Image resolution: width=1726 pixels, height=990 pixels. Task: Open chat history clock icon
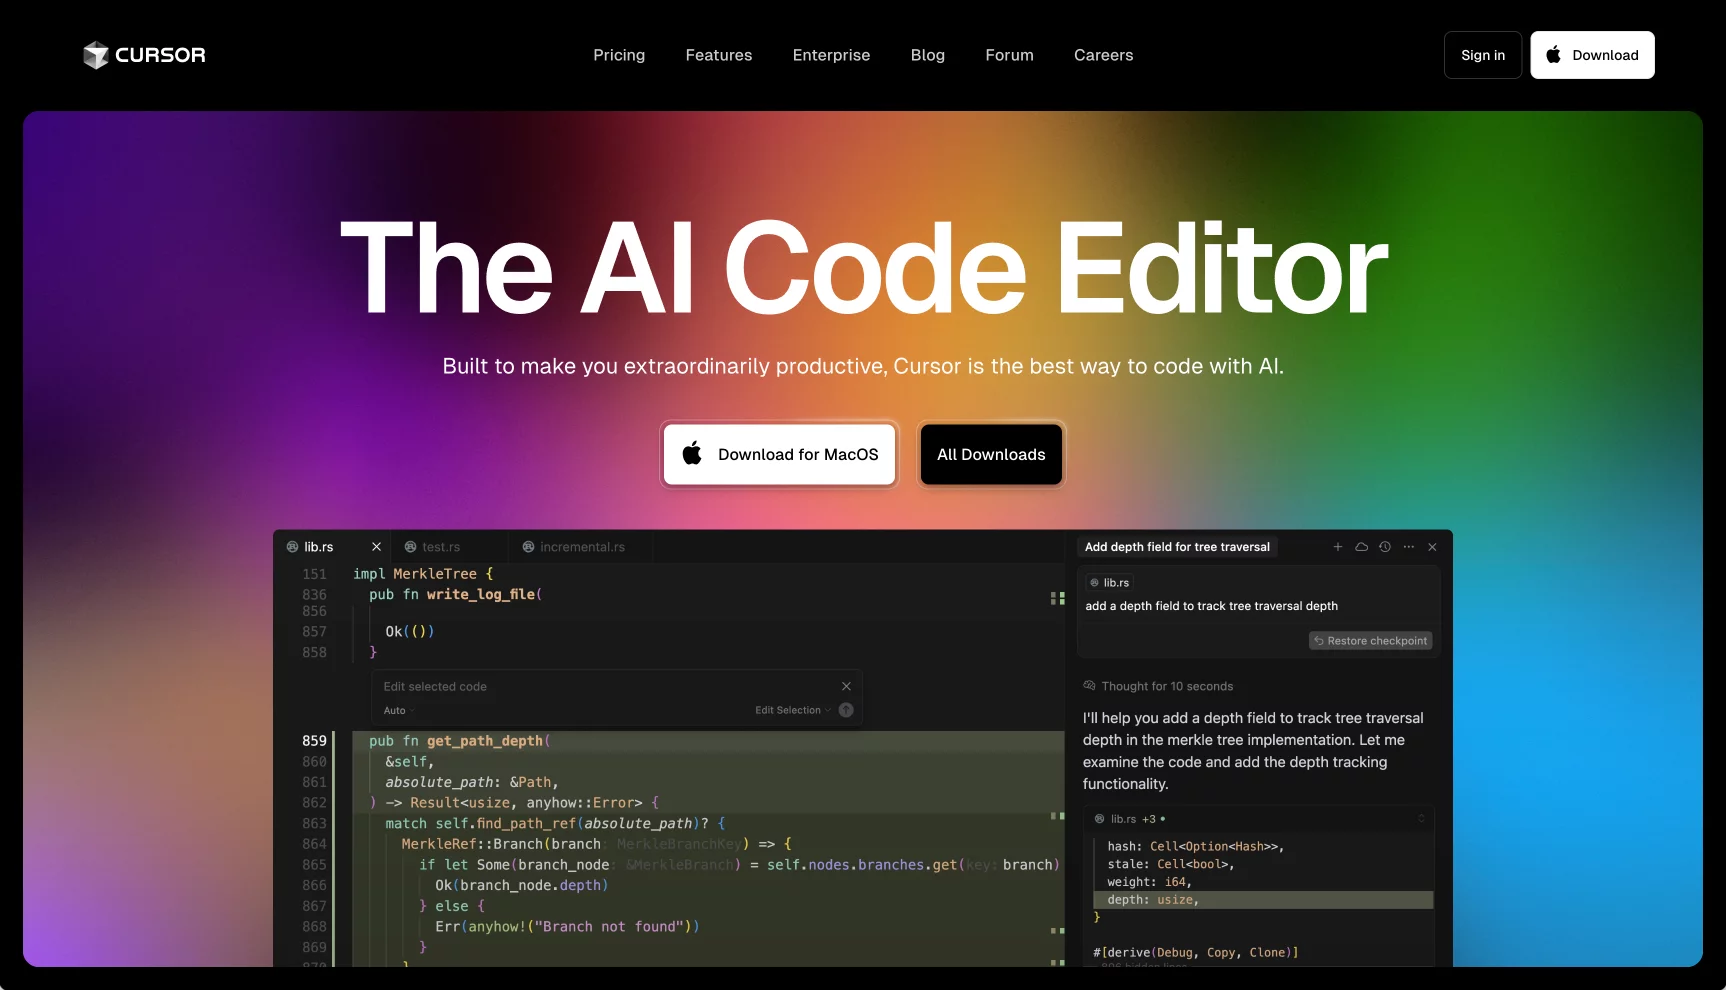pyautogui.click(x=1385, y=547)
